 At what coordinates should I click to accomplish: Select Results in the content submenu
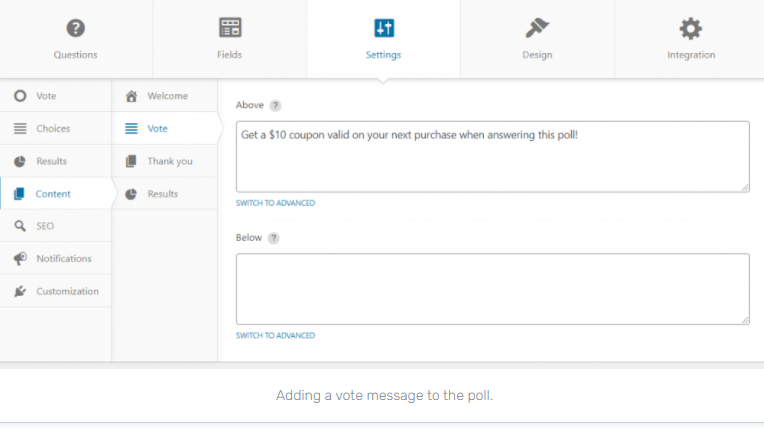click(x=162, y=194)
